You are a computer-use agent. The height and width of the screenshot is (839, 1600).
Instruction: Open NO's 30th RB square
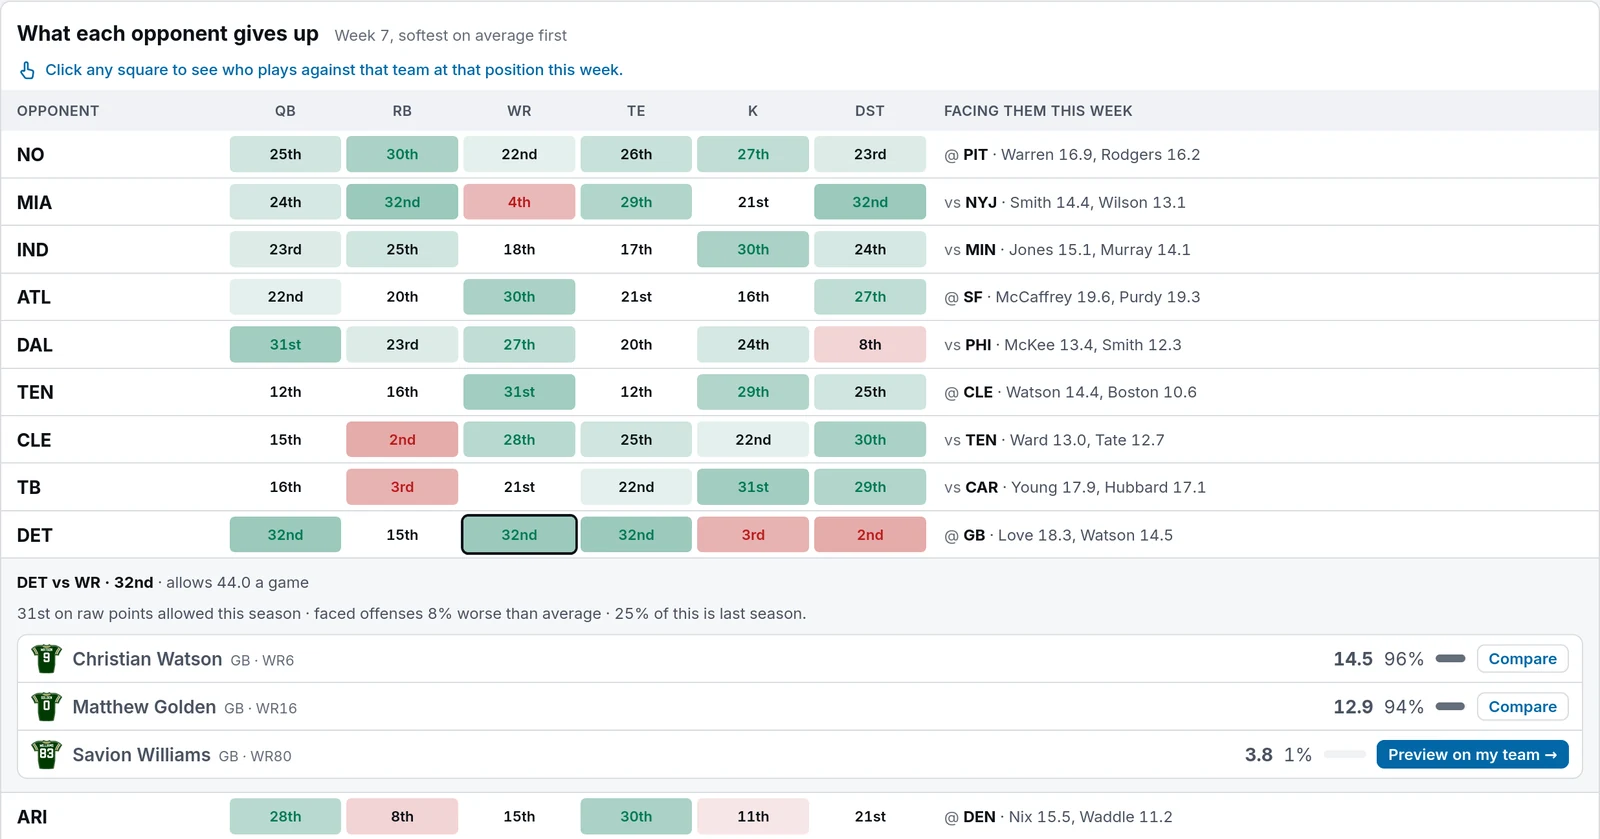(402, 154)
